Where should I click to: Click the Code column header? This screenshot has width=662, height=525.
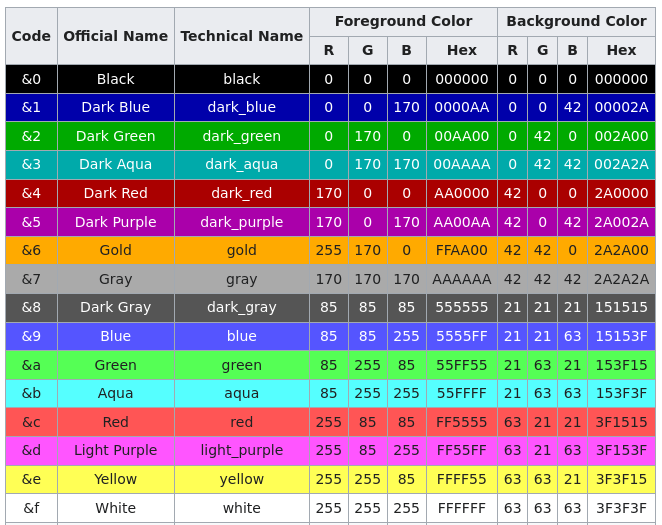(31, 36)
